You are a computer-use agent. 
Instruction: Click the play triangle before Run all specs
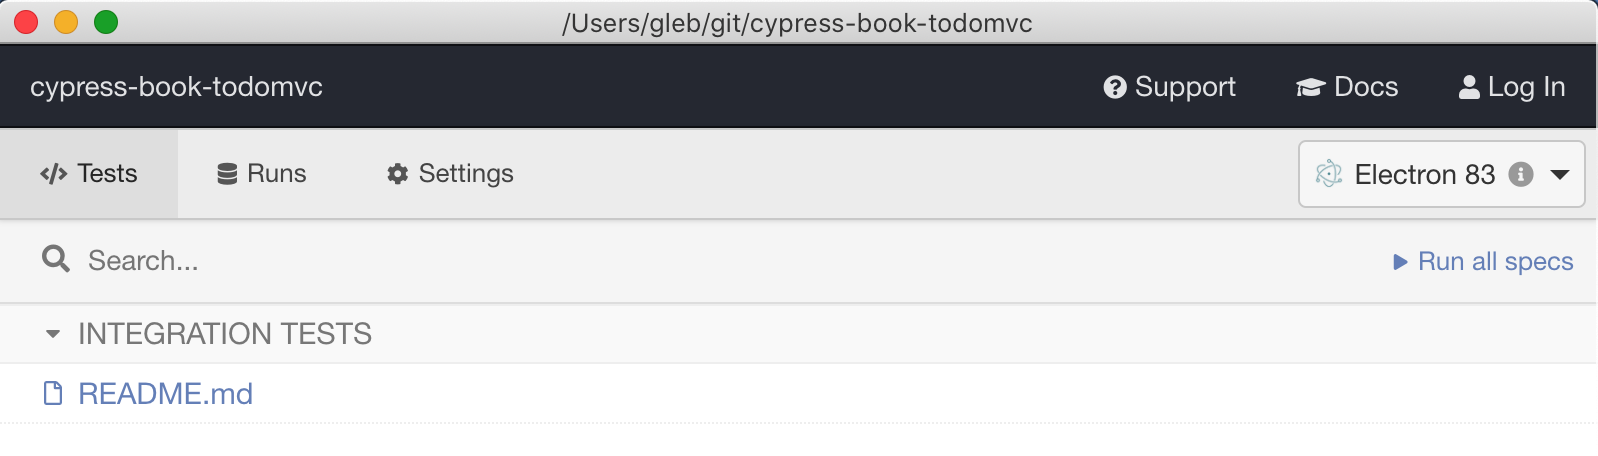pyautogui.click(x=1400, y=262)
